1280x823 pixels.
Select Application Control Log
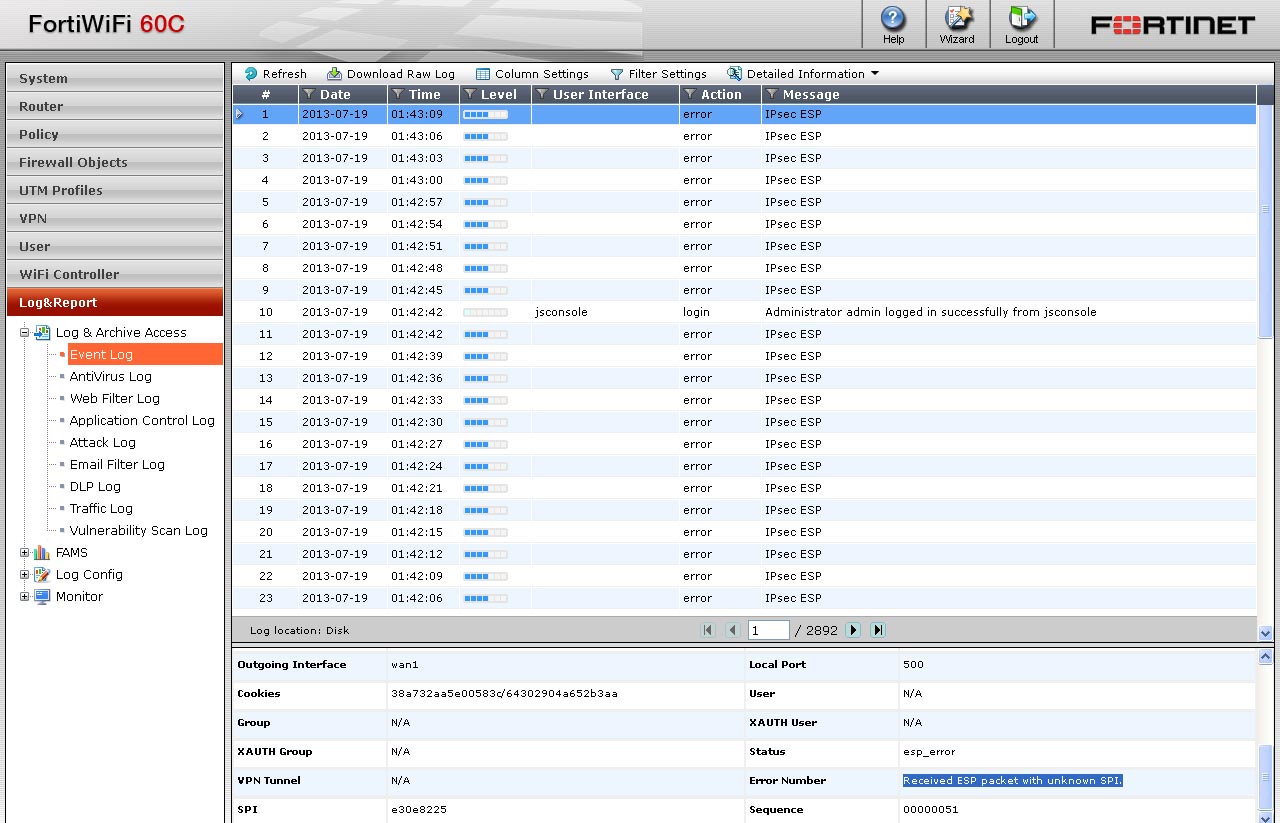click(142, 421)
